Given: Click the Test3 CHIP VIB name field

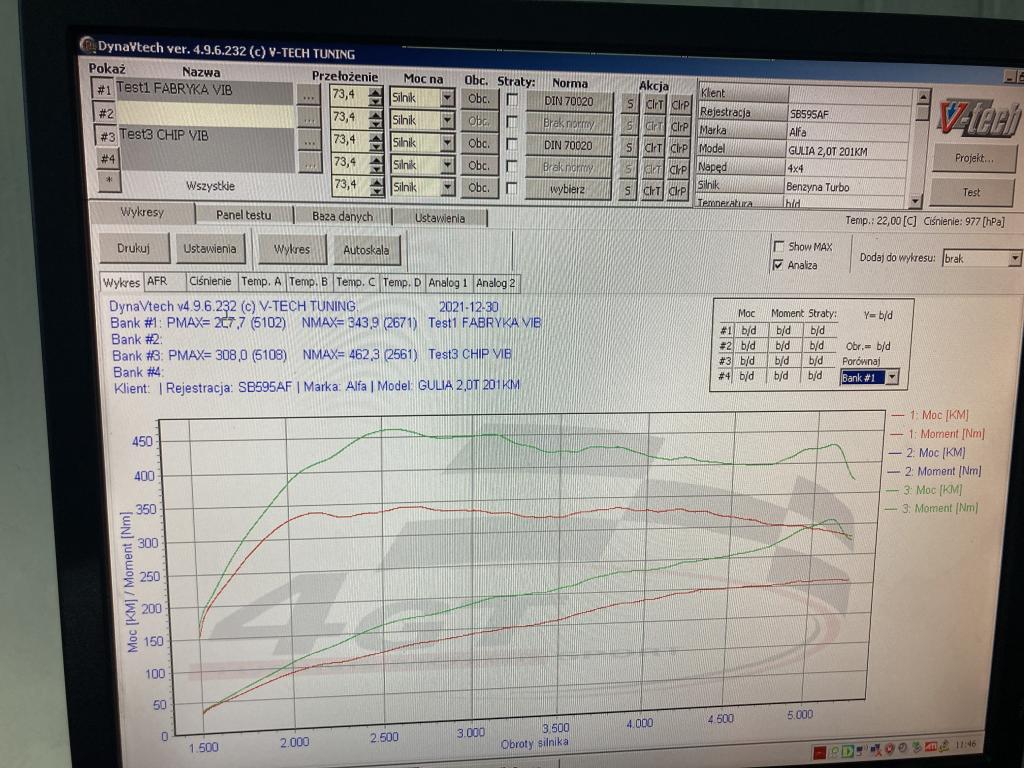Looking at the screenshot, I should pos(206,136).
